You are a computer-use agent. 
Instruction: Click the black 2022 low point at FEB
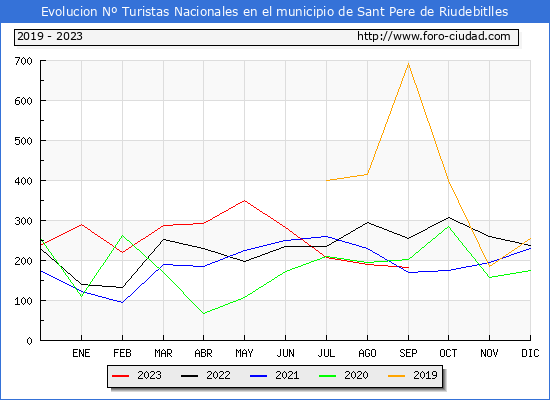[122, 288]
